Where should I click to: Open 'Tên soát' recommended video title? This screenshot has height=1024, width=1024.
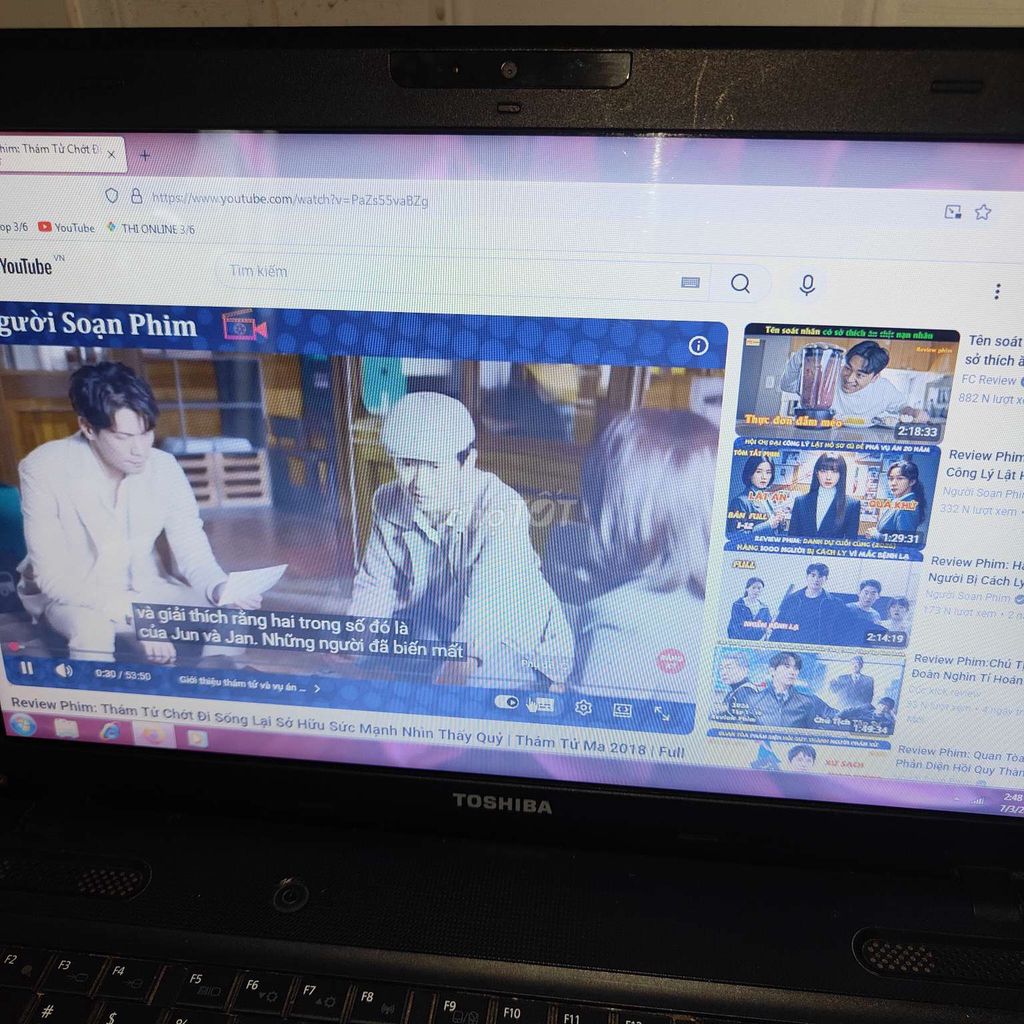(x=994, y=350)
